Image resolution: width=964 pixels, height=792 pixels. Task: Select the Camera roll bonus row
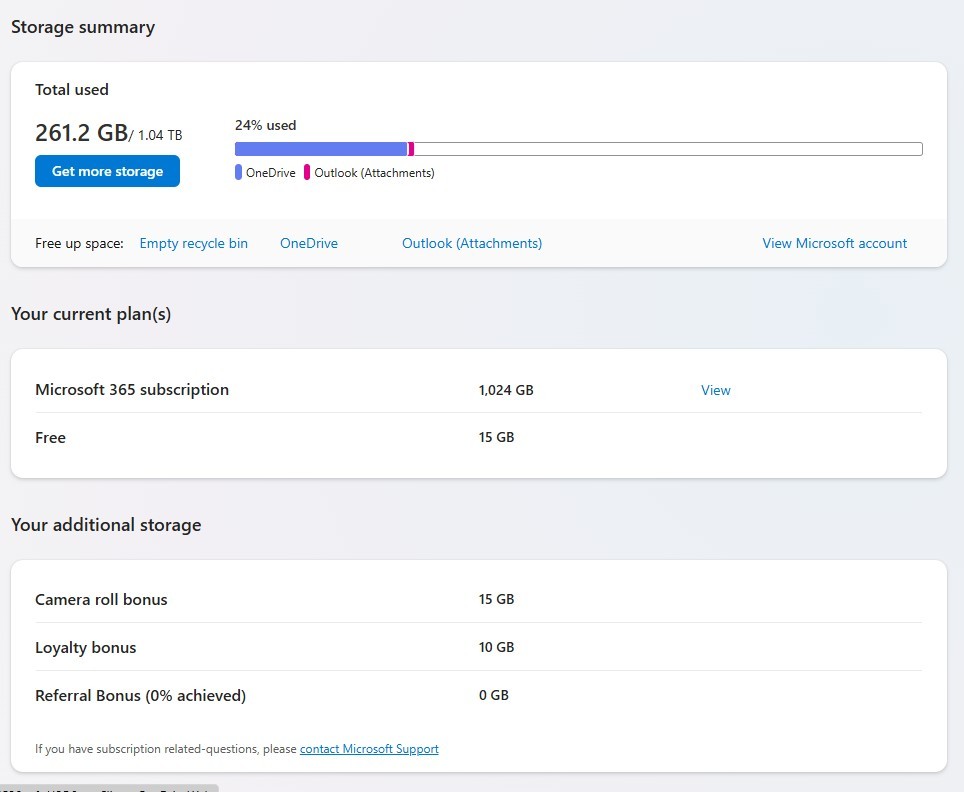(x=478, y=600)
